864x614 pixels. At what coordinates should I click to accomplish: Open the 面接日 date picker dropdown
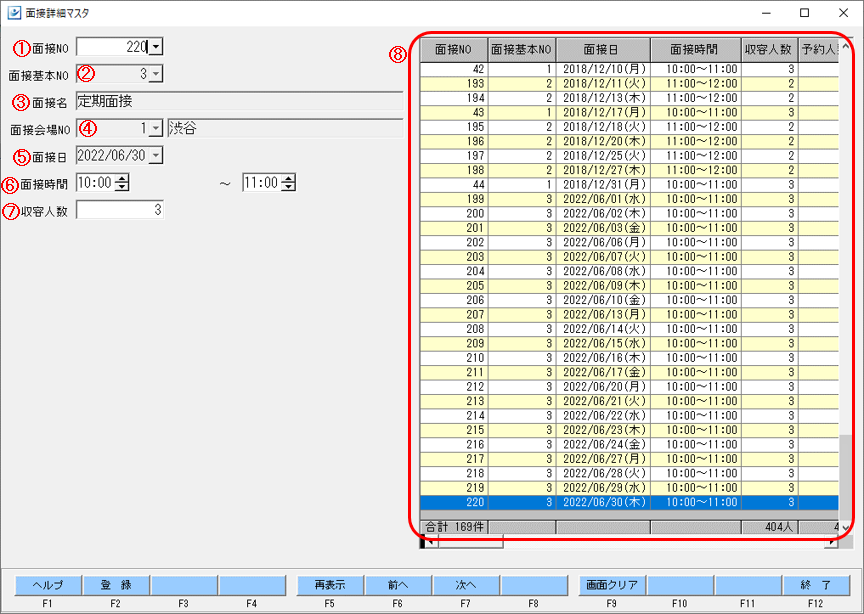point(156,155)
